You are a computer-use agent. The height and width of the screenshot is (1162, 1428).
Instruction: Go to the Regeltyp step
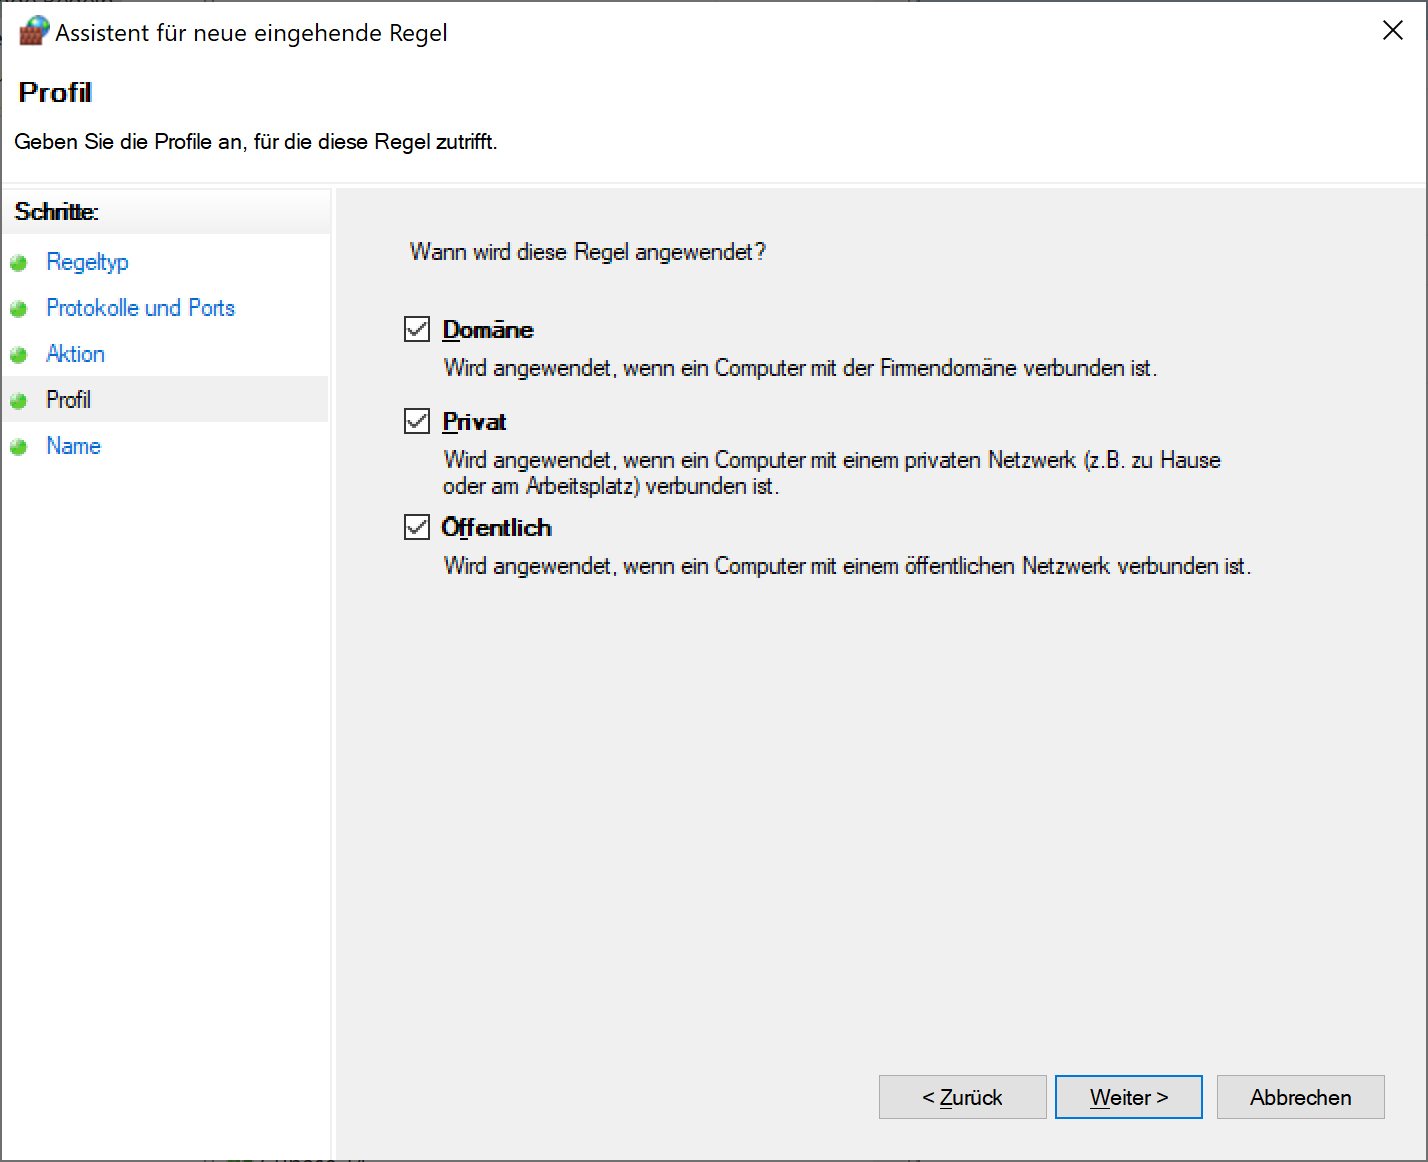click(x=87, y=262)
